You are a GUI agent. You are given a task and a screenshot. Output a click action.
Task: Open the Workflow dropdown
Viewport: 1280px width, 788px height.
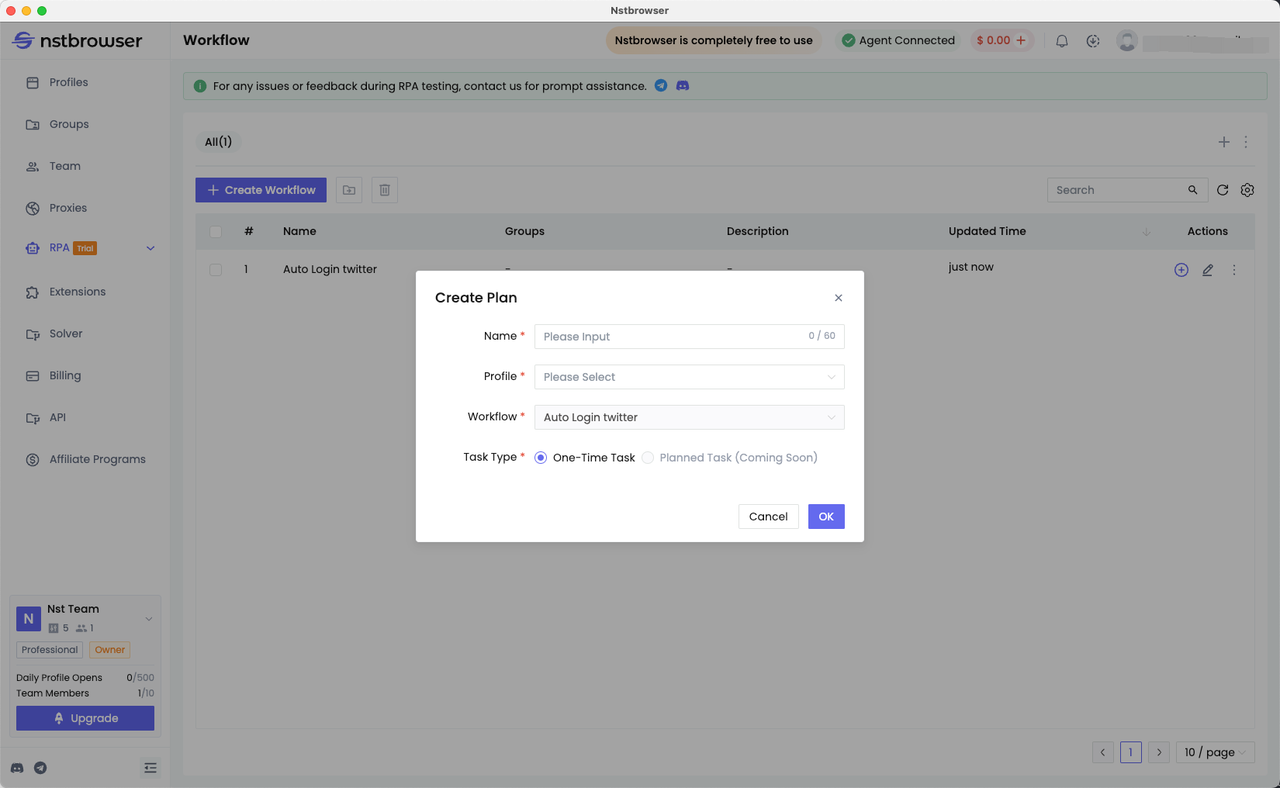[x=689, y=417]
